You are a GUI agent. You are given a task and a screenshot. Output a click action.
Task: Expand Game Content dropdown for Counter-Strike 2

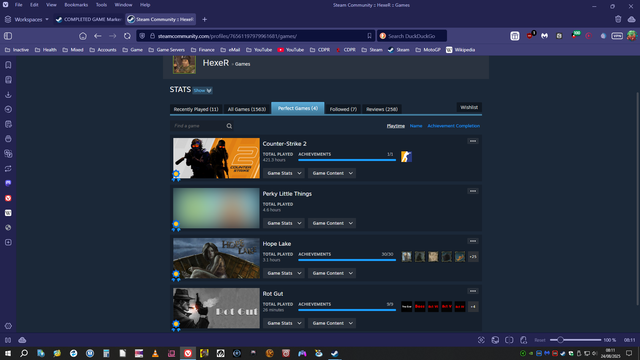pyautogui.click(x=332, y=173)
